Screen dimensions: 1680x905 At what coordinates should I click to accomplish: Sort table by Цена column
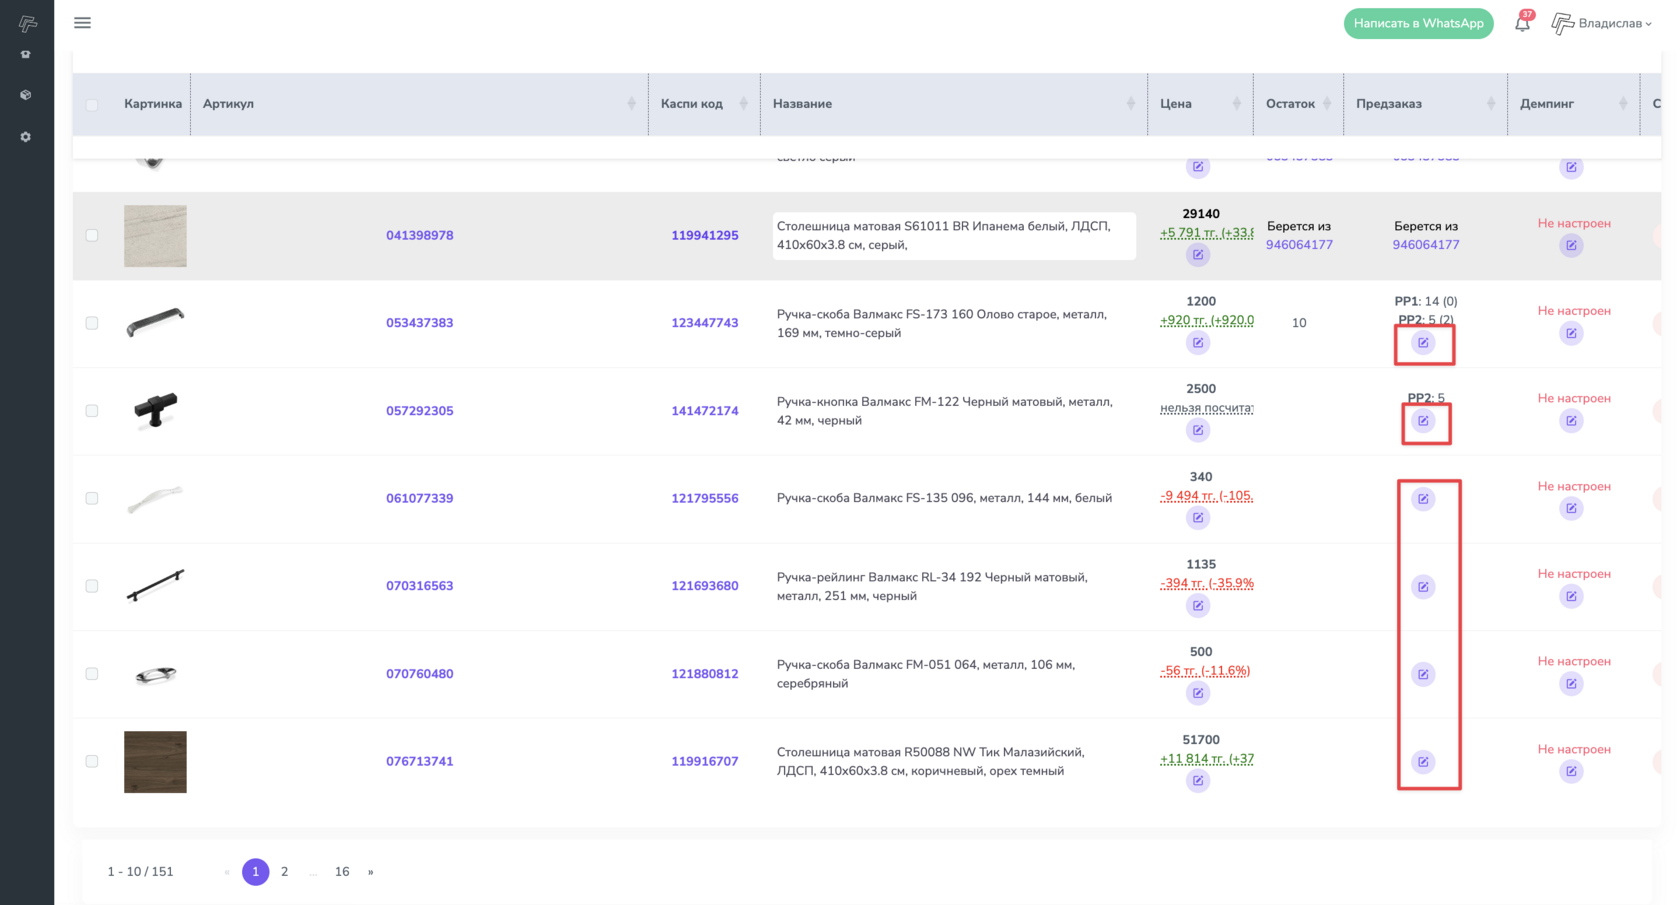(1236, 104)
